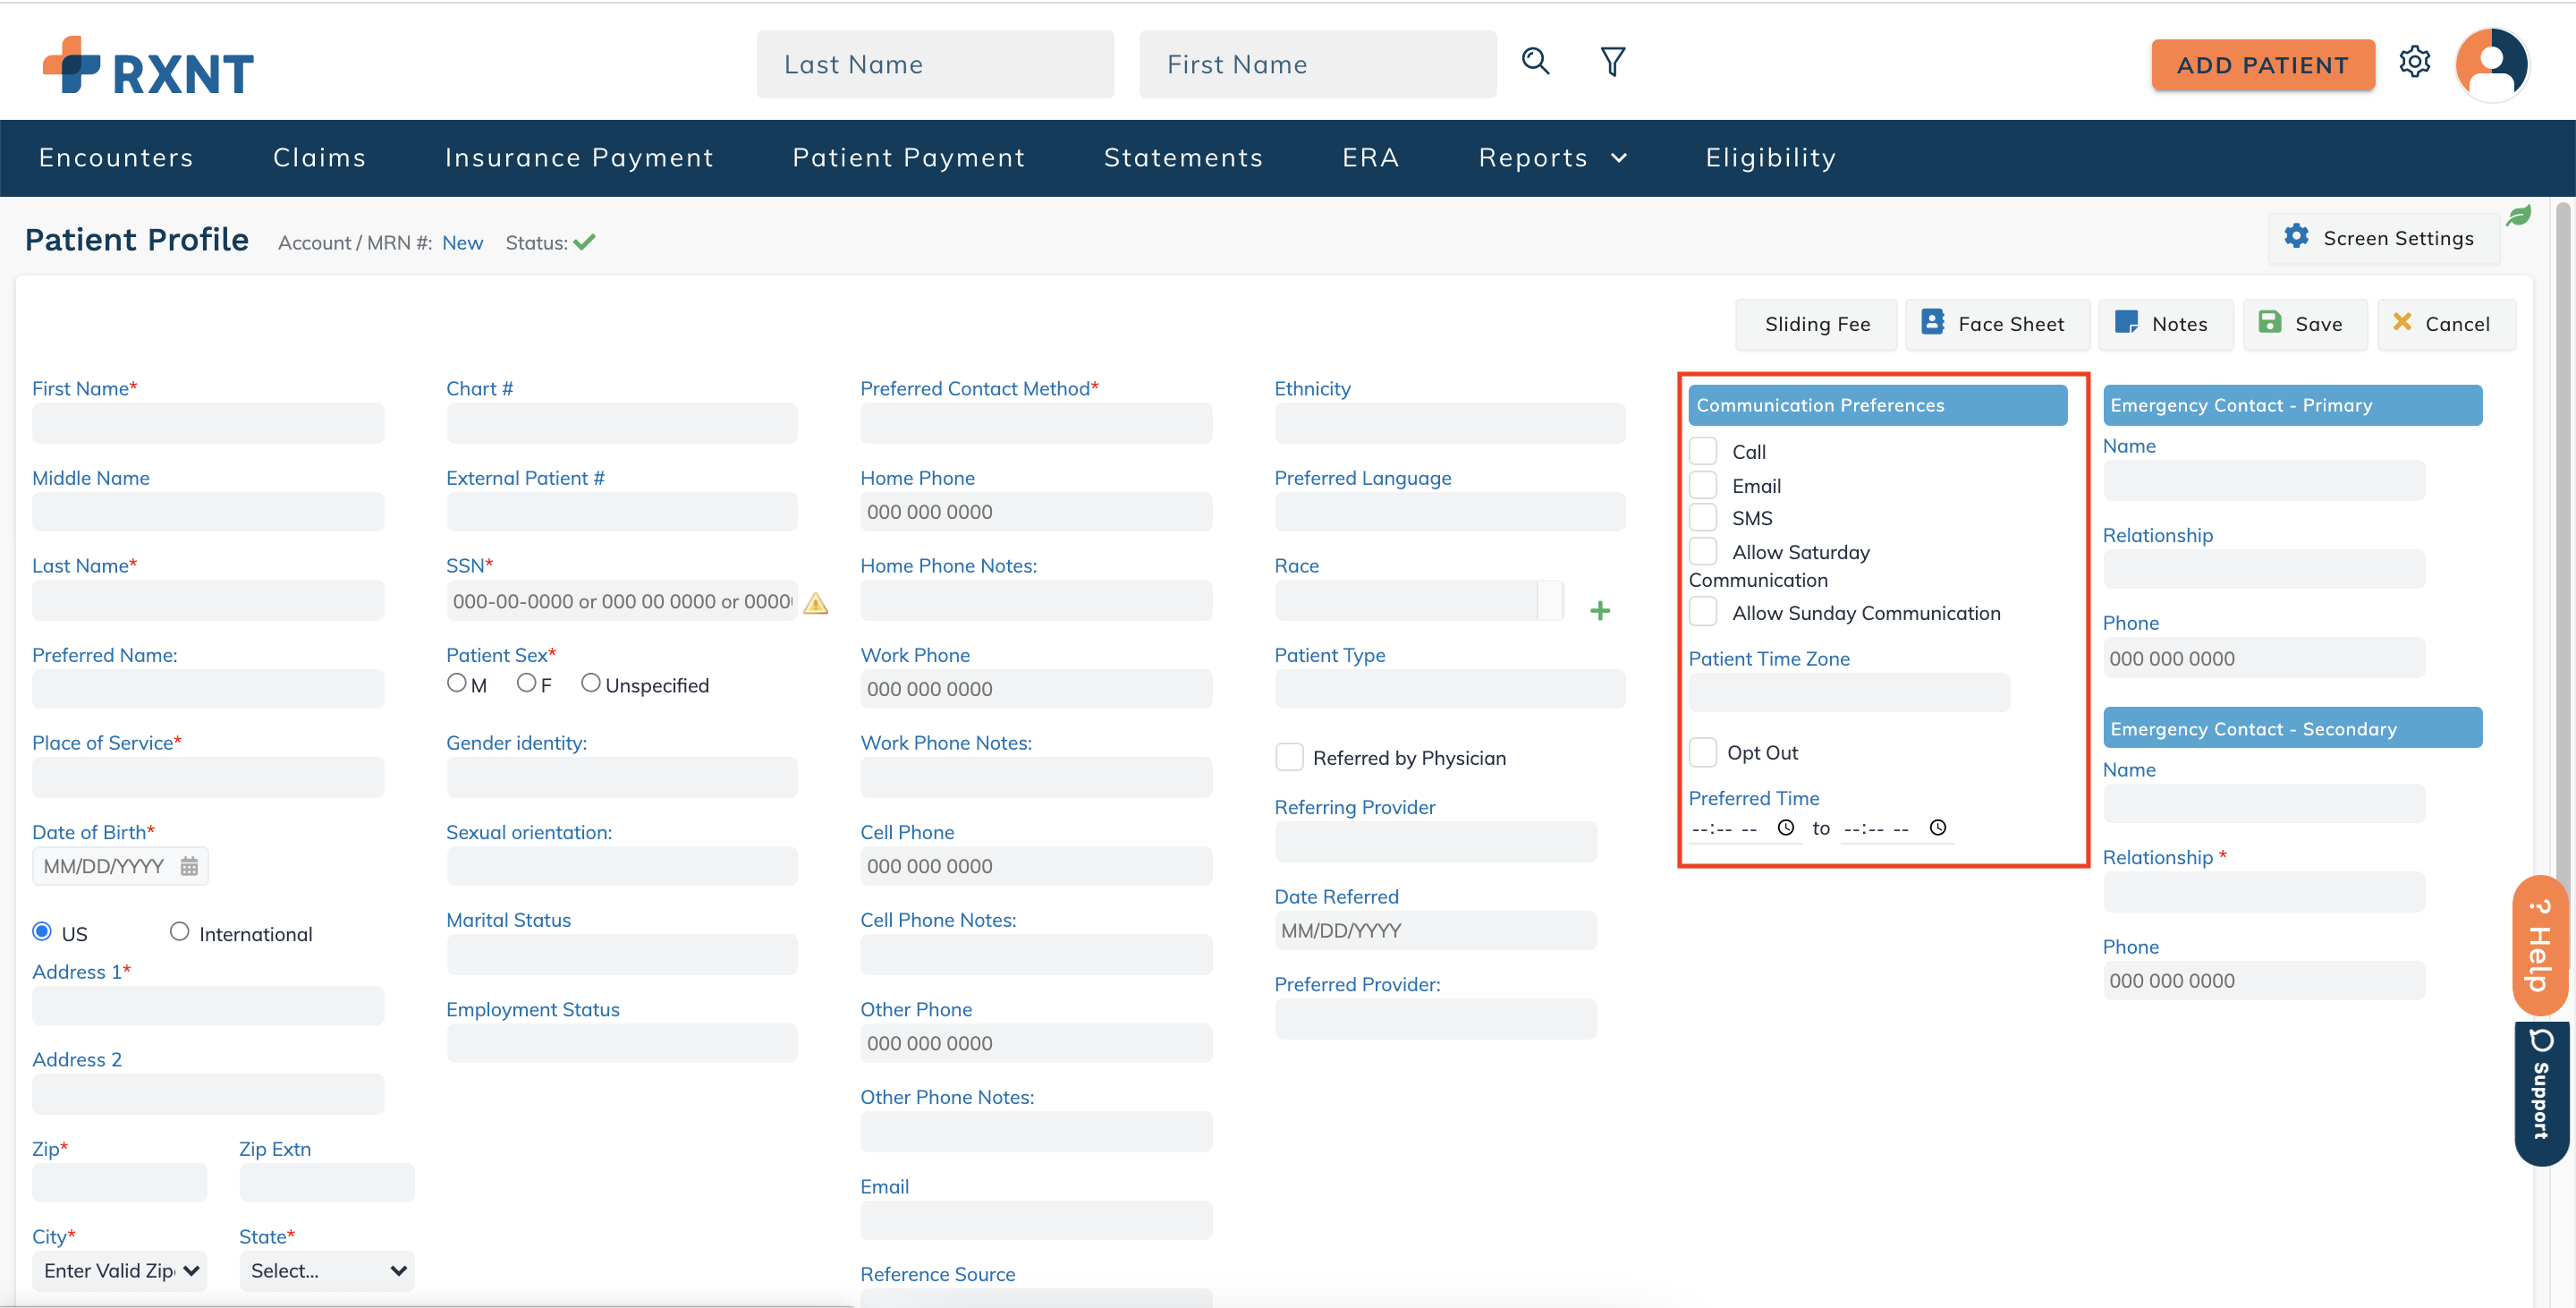Open the orange Help tab
The height and width of the screenshot is (1308, 2576).
pos(2539,946)
